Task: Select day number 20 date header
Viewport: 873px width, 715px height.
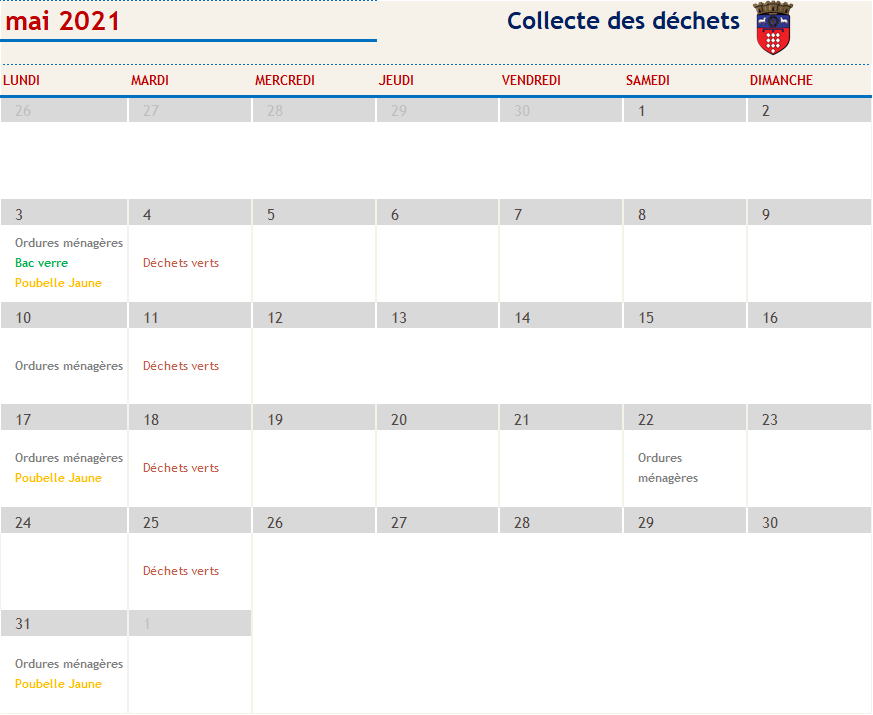Action: tap(437, 418)
